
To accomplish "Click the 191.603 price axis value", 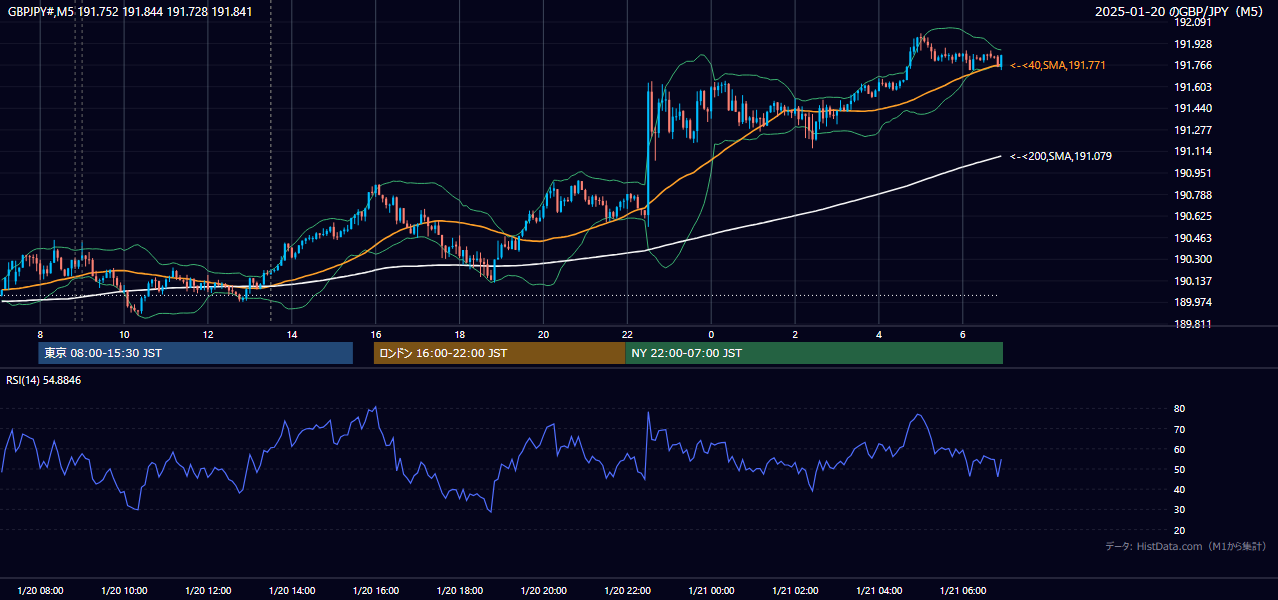I will pos(1192,87).
